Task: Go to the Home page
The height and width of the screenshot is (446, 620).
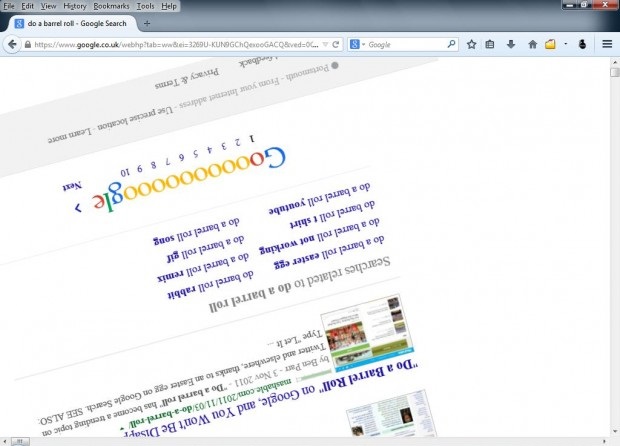Action: tap(533, 44)
